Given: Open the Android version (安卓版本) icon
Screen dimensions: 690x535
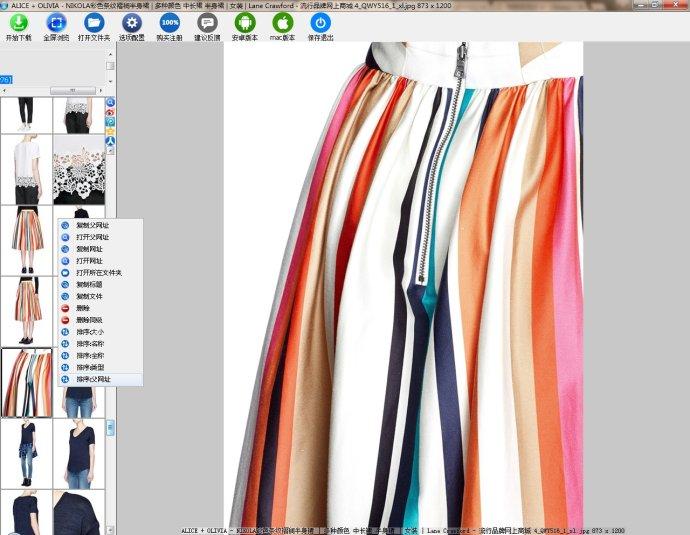Looking at the screenshot, I should (245, 27).
